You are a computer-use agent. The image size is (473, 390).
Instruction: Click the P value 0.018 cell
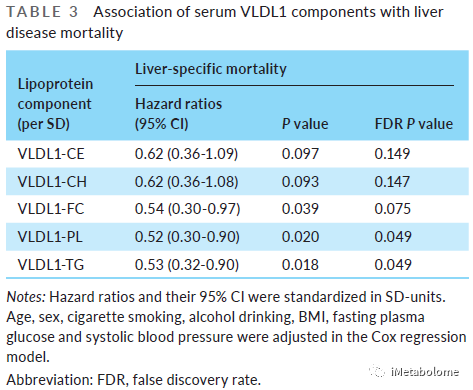tap(300, 265)
